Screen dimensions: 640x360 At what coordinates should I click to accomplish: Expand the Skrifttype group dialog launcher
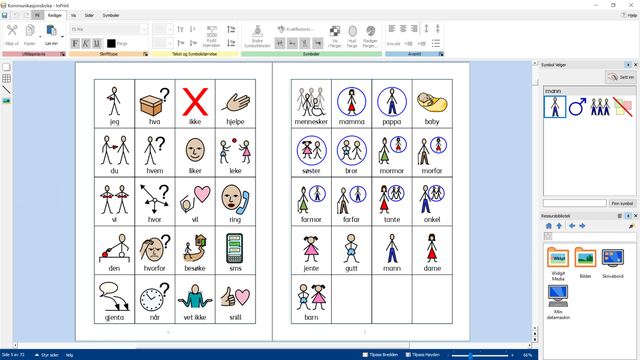tap(145, 54)
